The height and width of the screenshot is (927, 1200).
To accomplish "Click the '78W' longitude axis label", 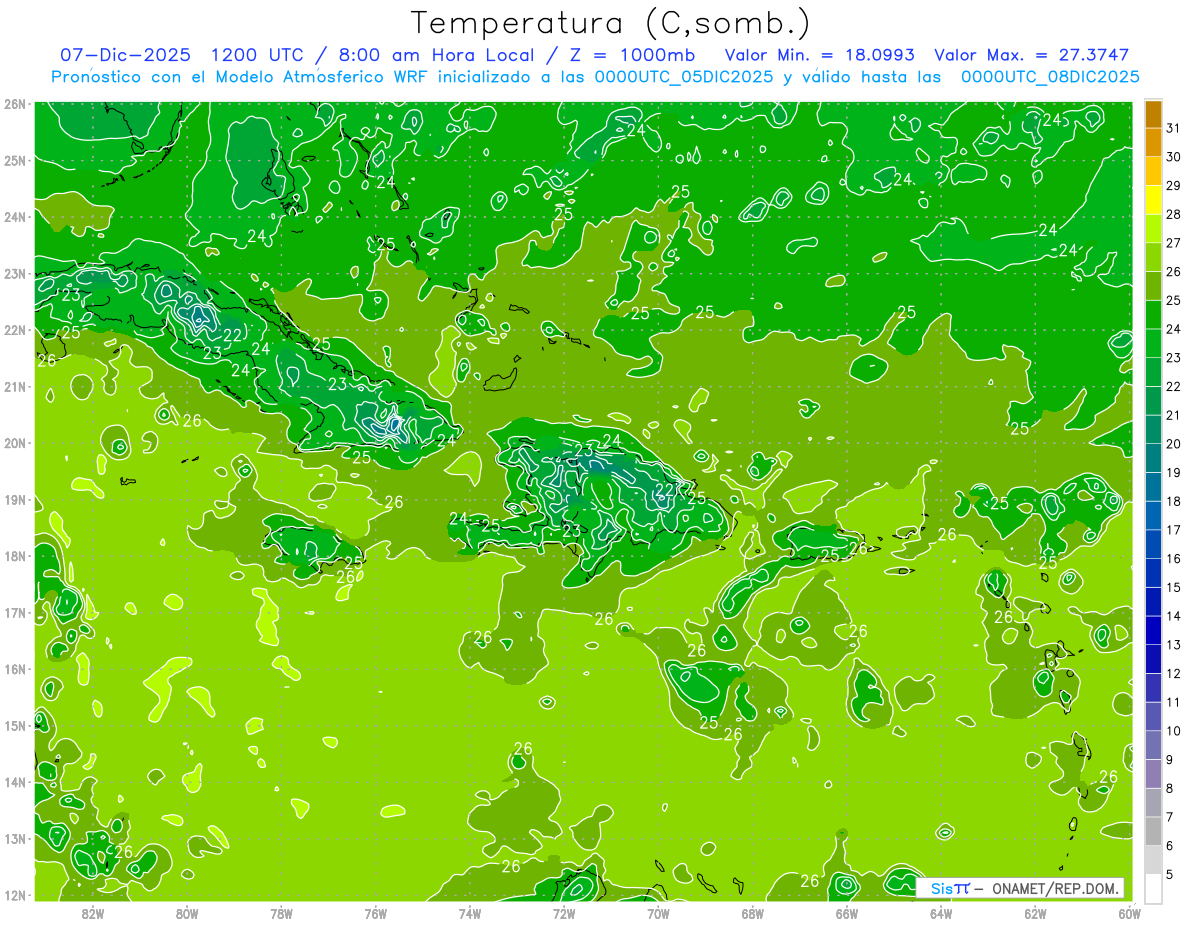I will point(281,913).
